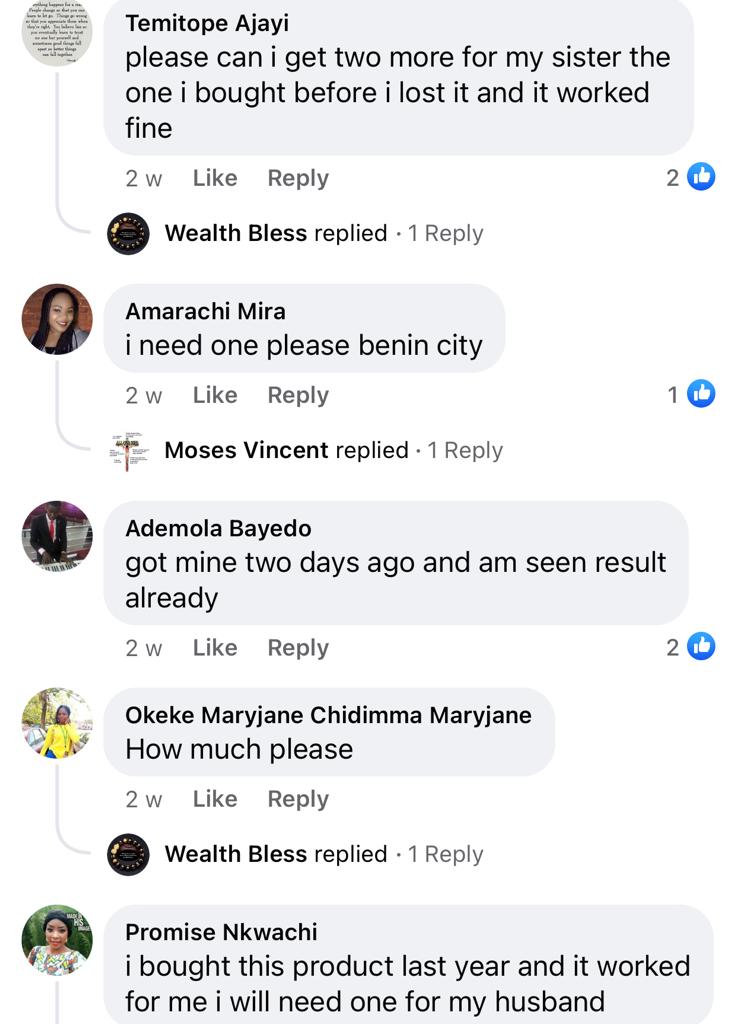Open Ademola Bayedo's profile name link
This screenshot has width=737, height=1024.
coord(218,528)
